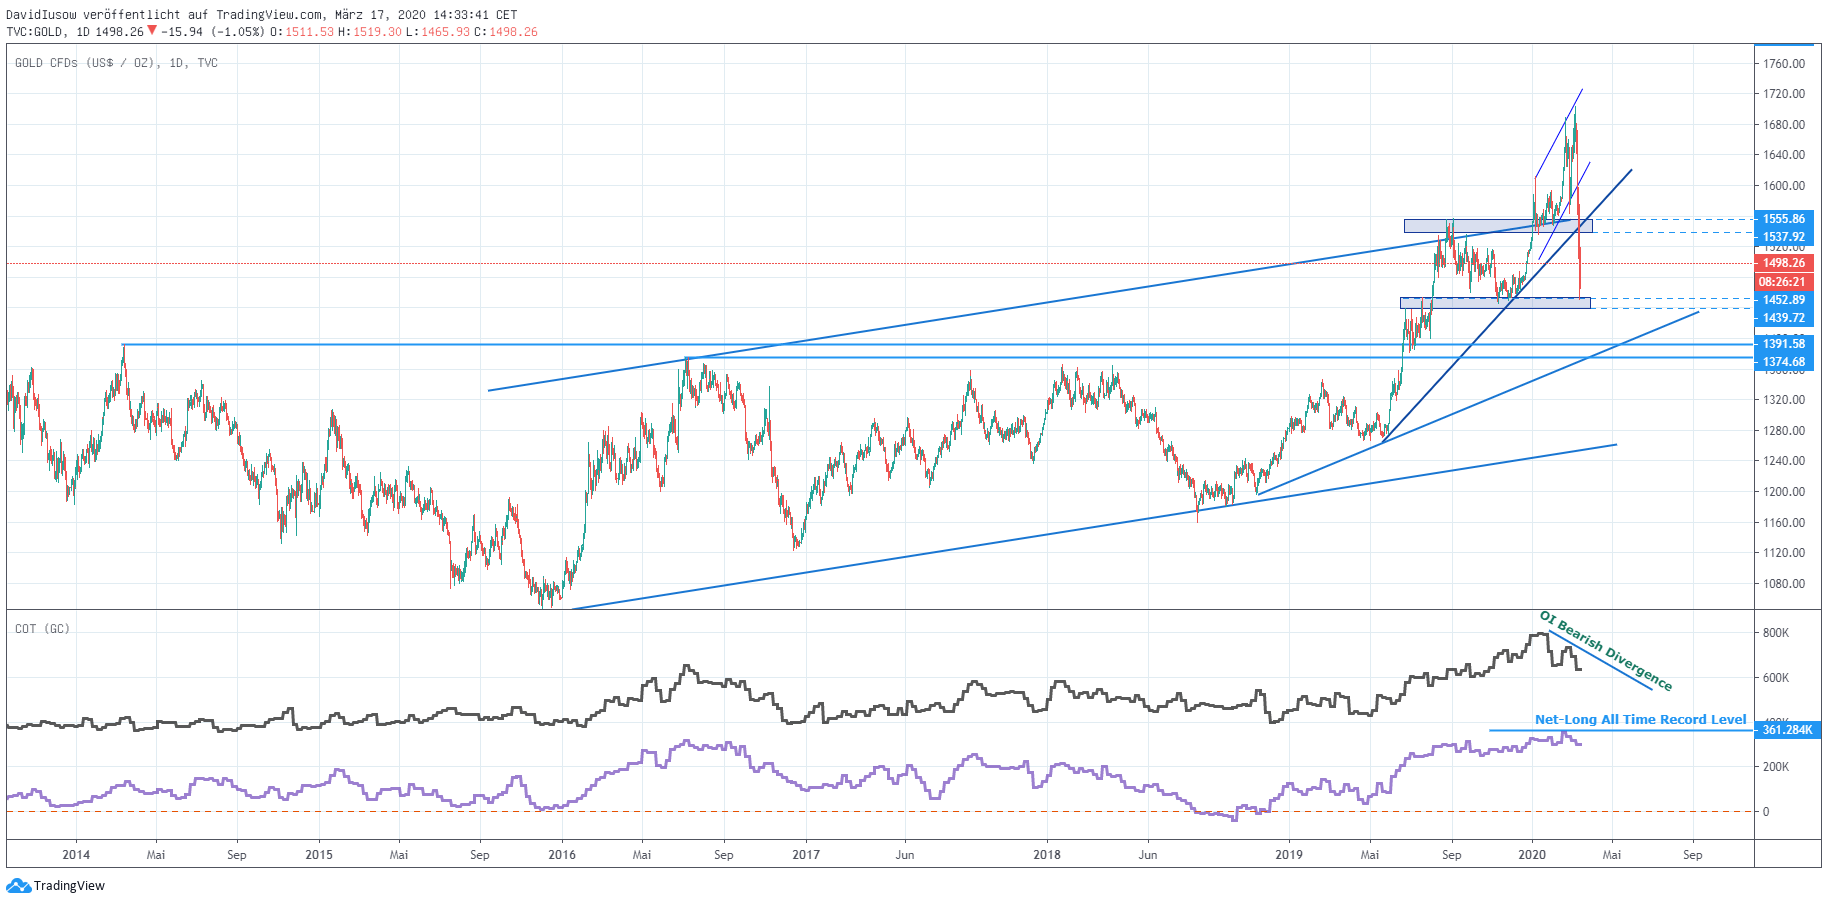Click the 1452.89 price level label

coord(1784,300)
